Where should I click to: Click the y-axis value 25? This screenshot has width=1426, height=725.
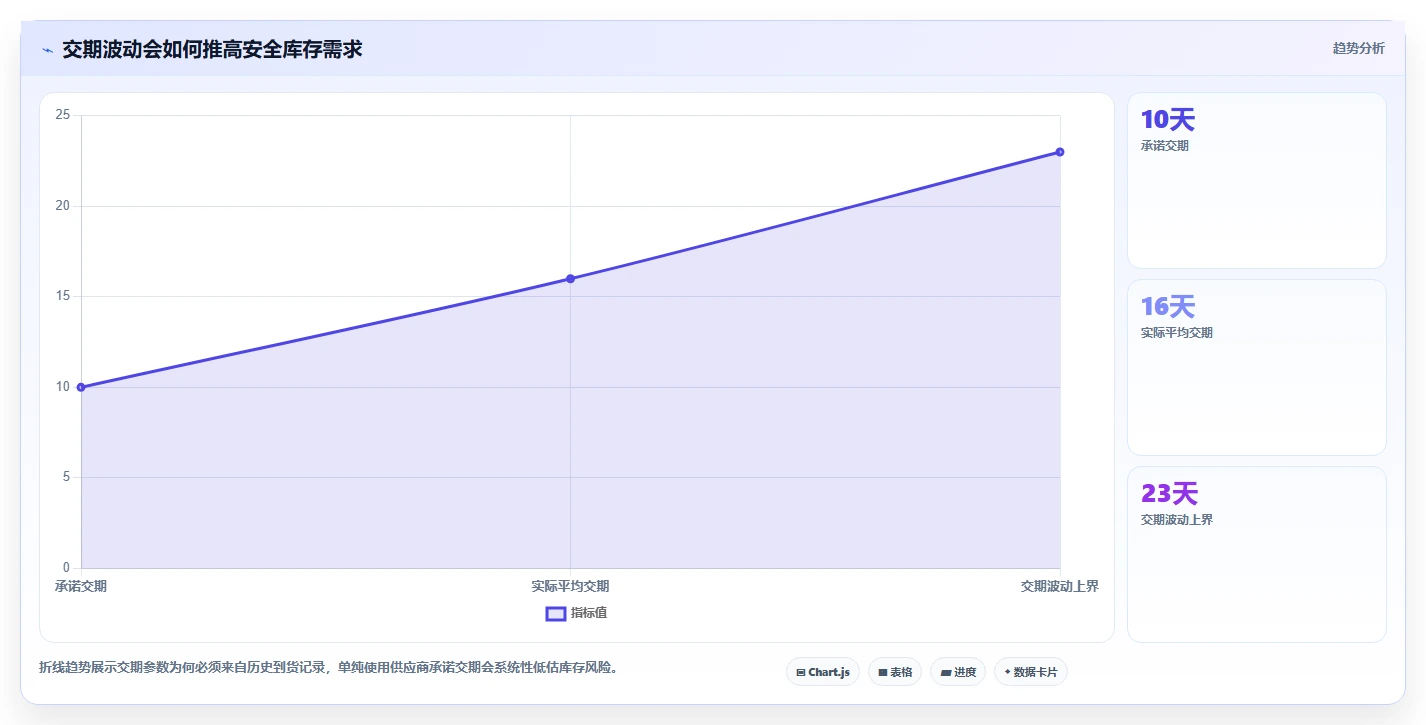point(63,115)
